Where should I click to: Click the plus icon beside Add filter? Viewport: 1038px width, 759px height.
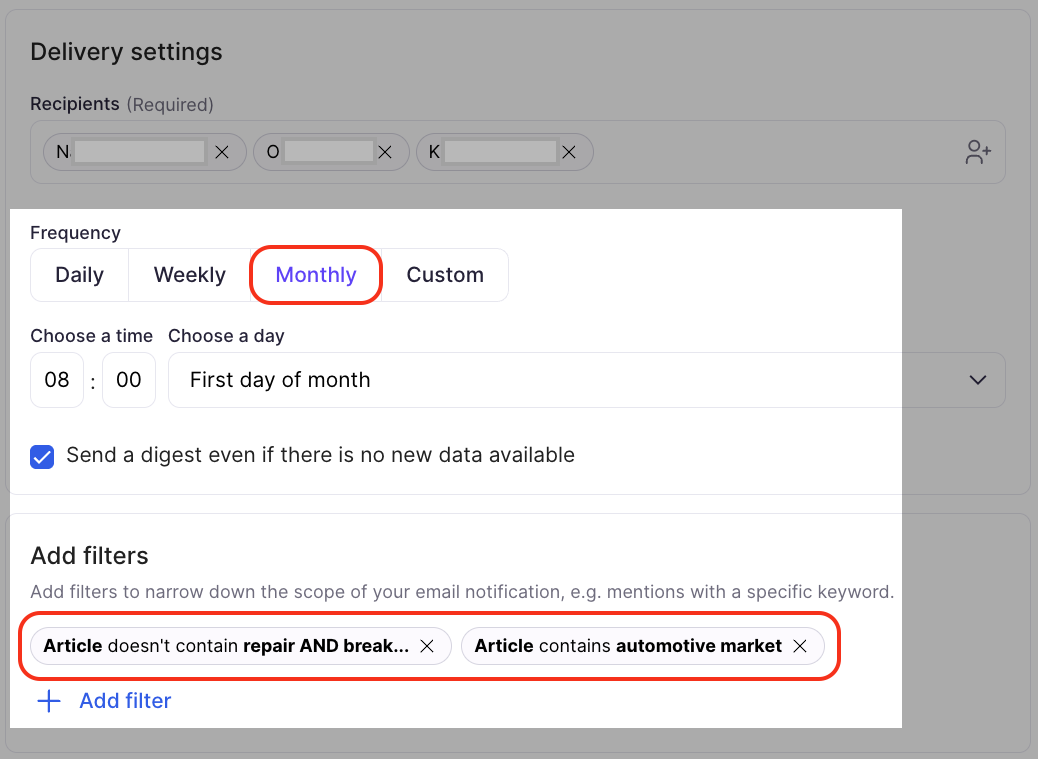click(x=48, y=701)
